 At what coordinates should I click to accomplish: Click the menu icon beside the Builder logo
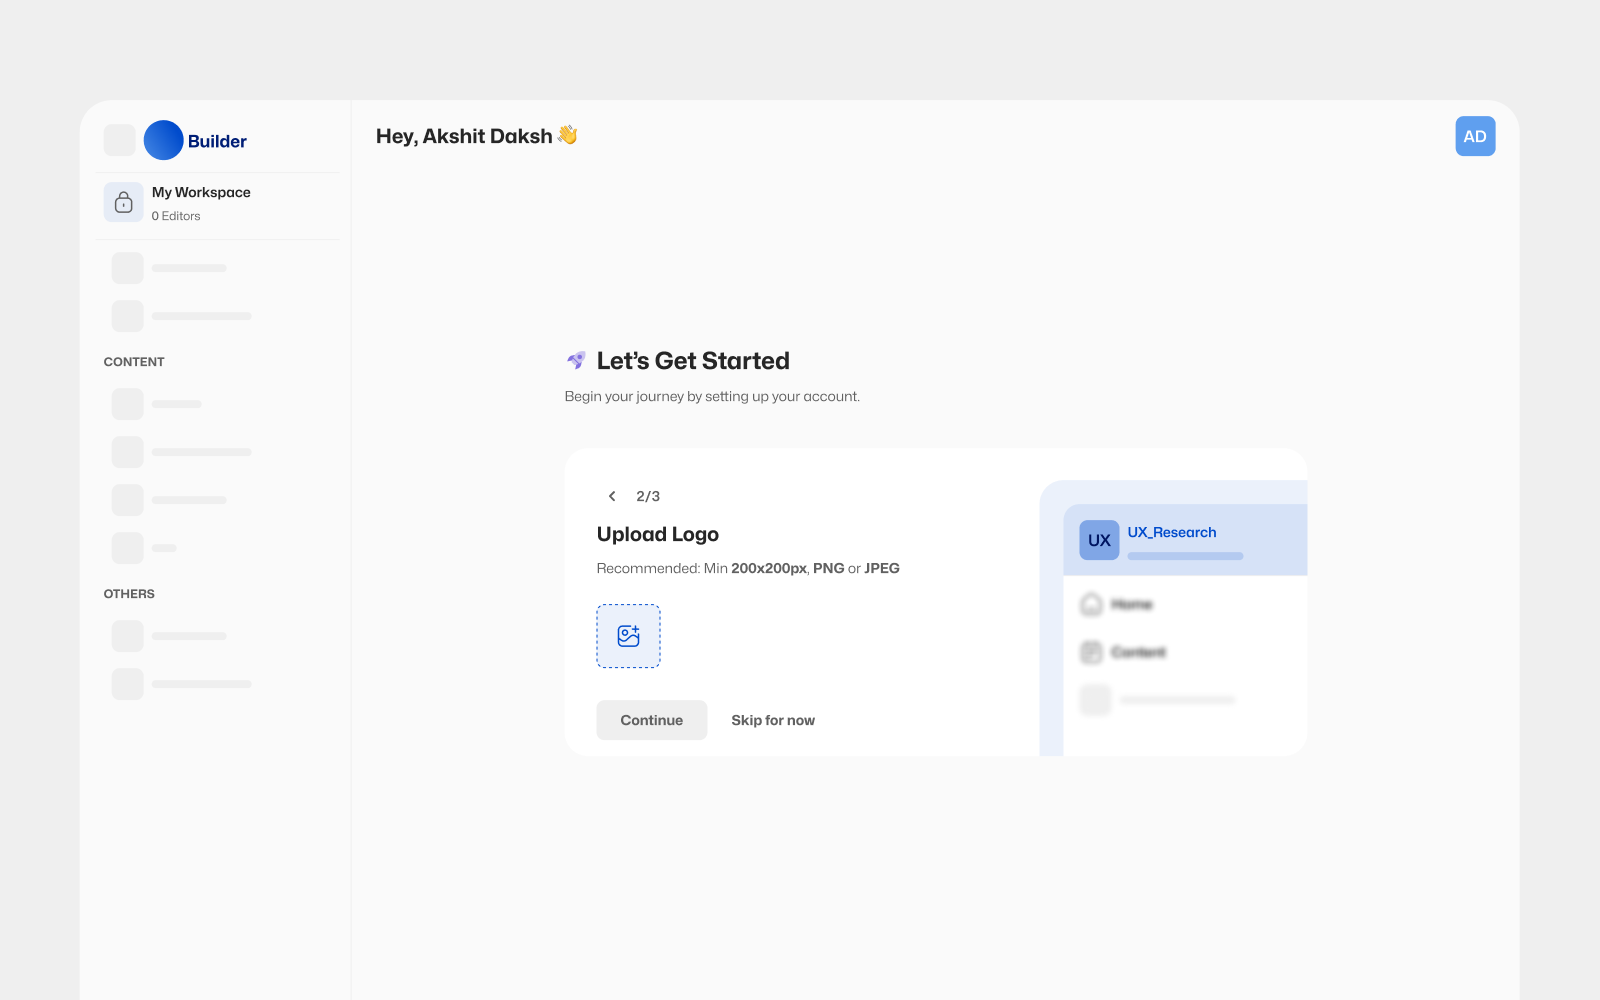pyautogui.click(x=119, y=140)
